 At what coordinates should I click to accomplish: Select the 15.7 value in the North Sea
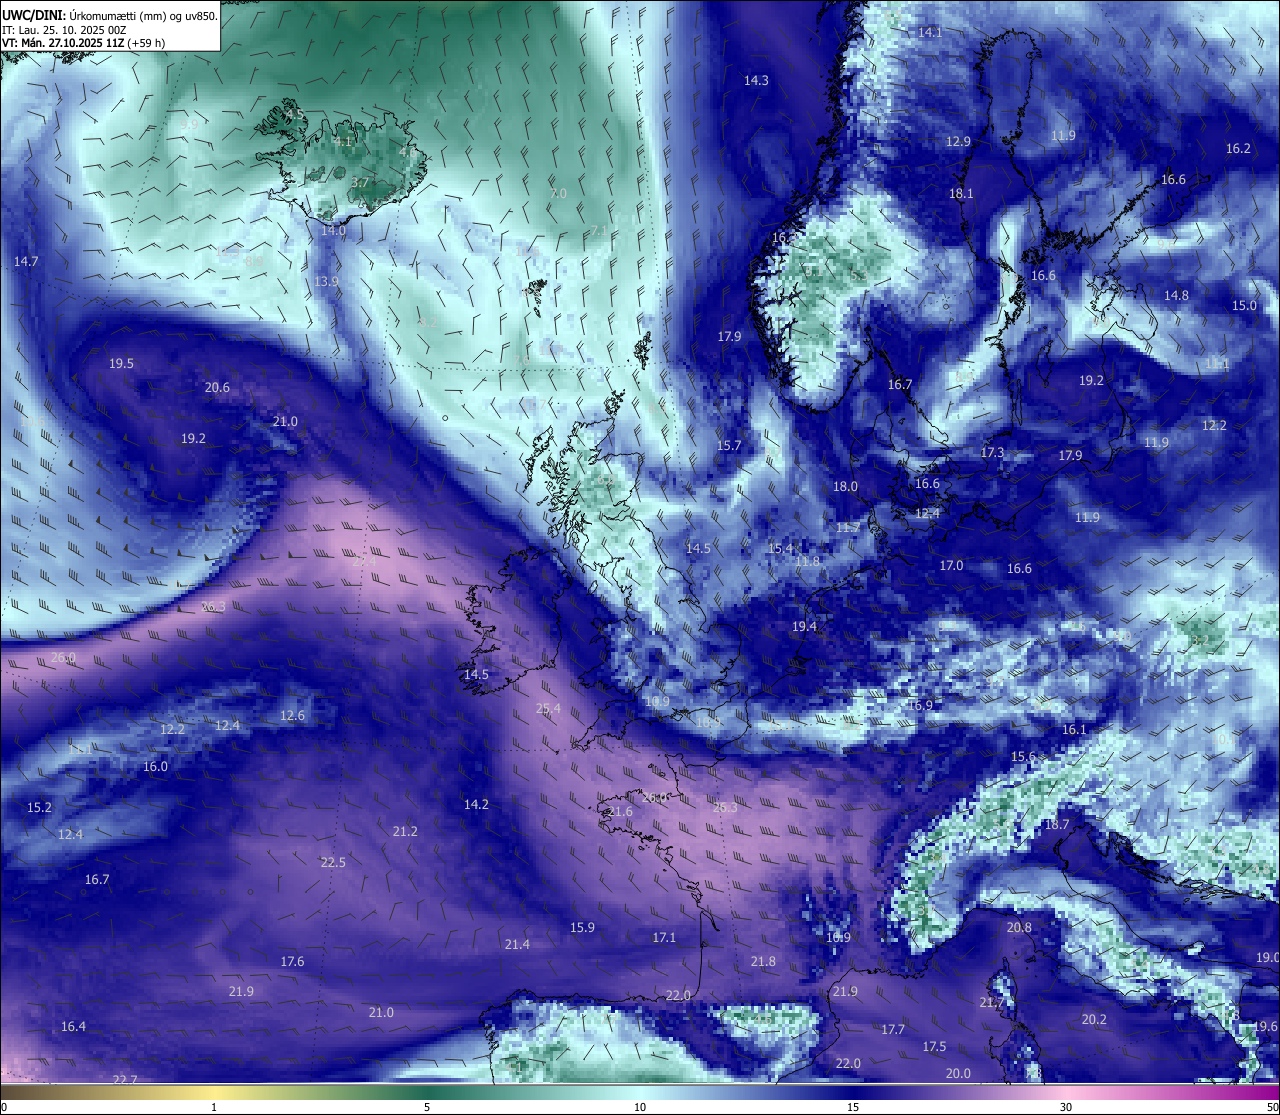(729, 446)
